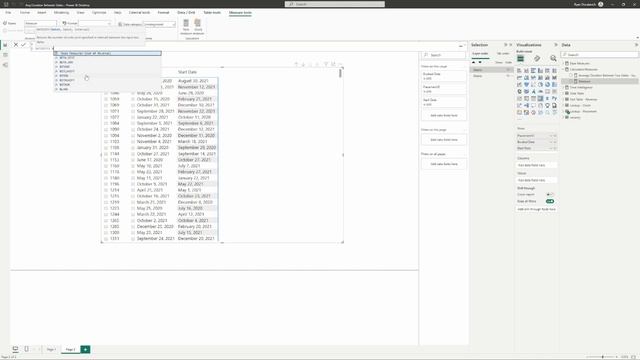Commit the formula with the checkmark icon
This screenshot has width=640, height=360.
[x=23, y=45]
